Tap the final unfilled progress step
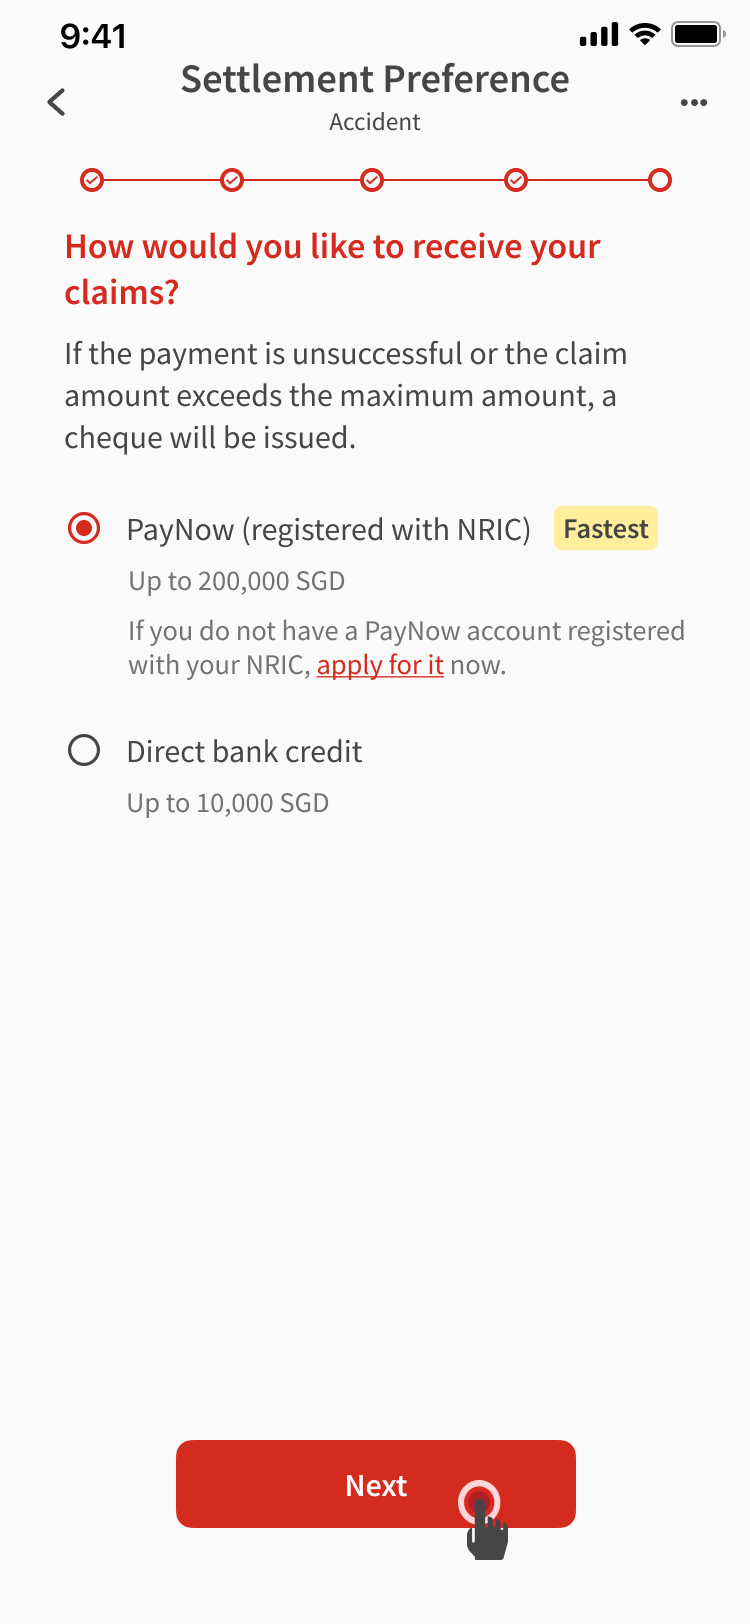Image resolution: width=750 pixels, height=1624 pixels. 660,180
